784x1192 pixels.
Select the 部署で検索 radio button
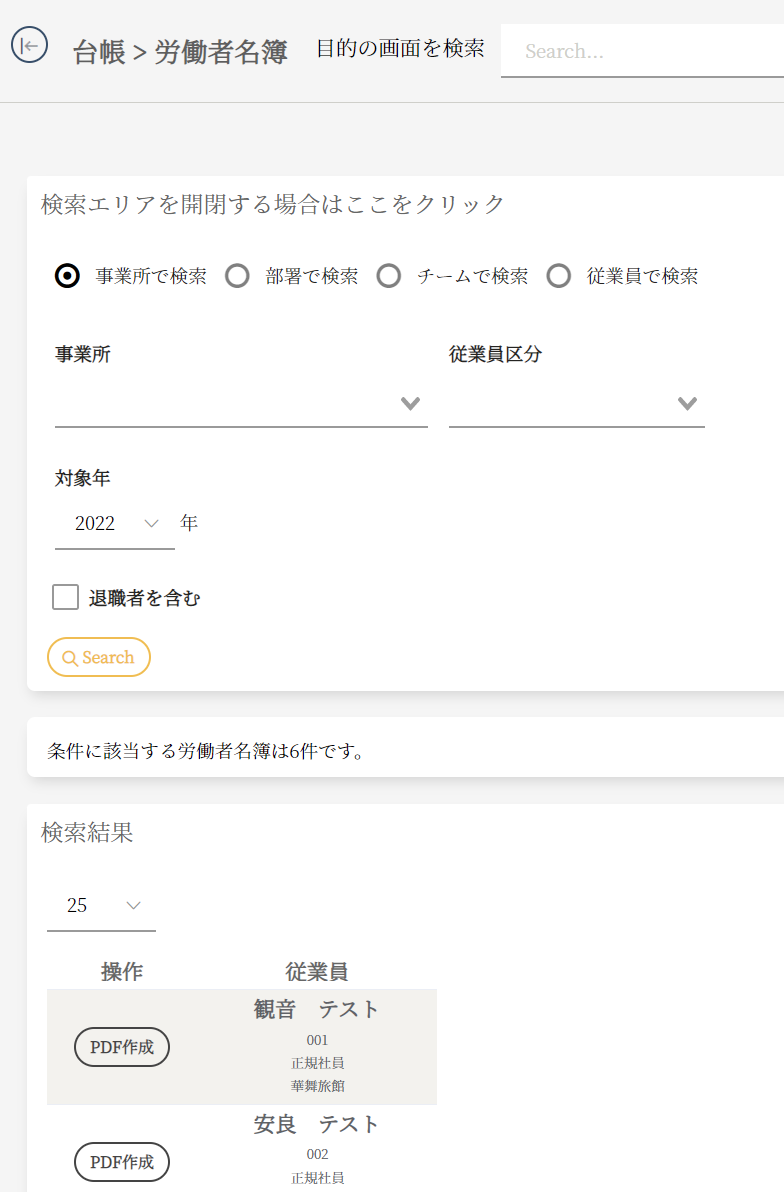point(237,276)
